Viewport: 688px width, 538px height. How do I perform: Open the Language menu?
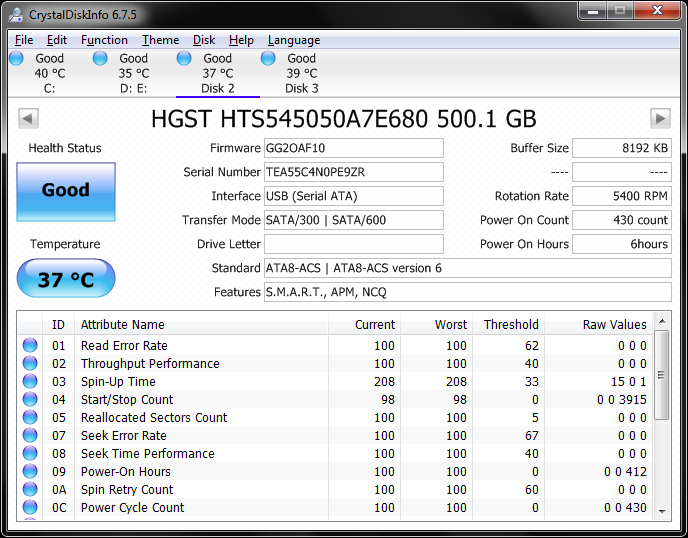(x=294, y=40)
